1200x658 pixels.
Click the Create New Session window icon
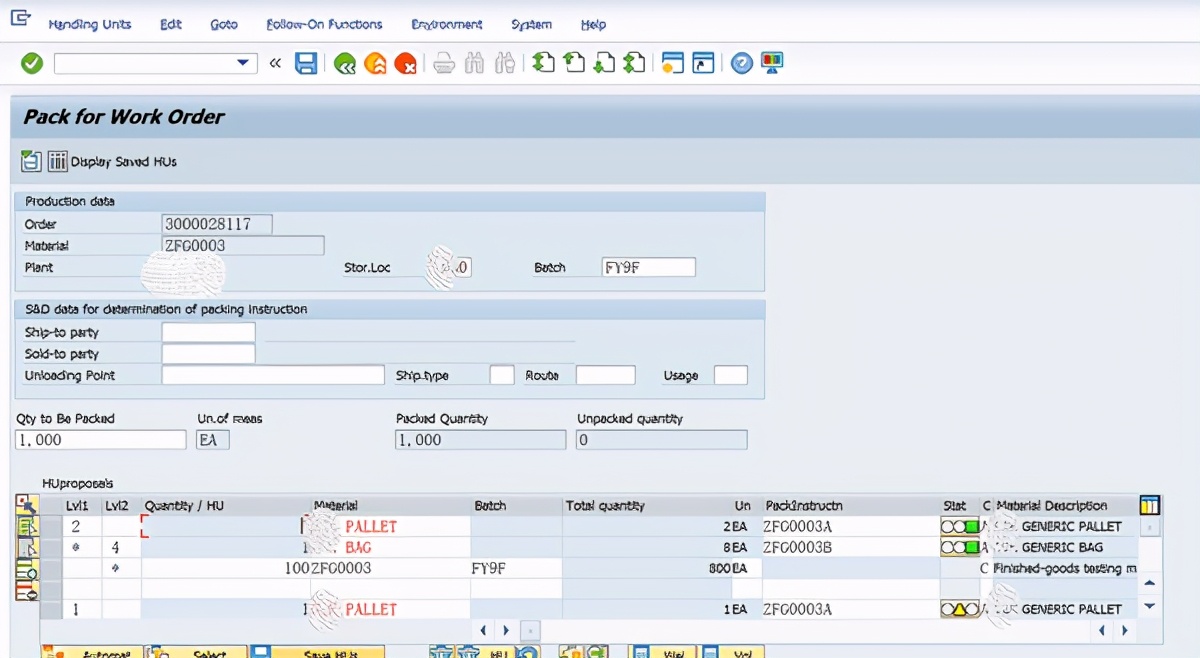pyautogui.click(x=673, y=64)
